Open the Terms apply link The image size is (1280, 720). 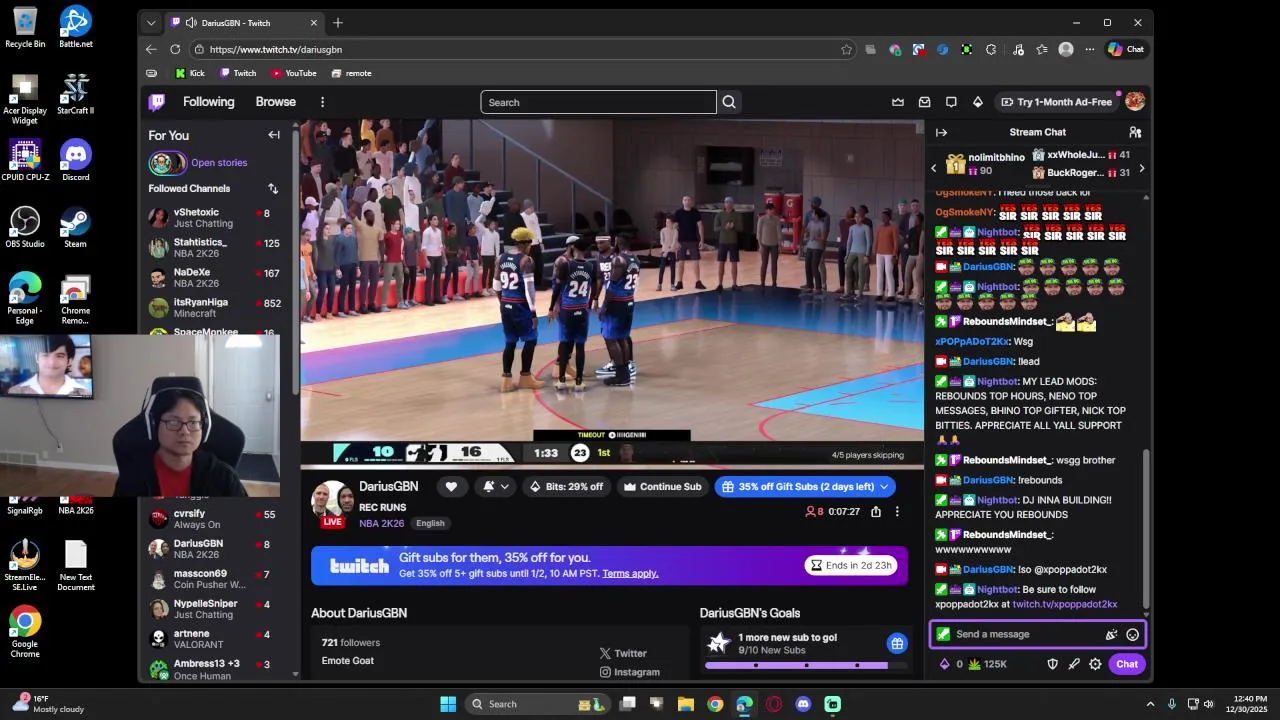[630, 574]
